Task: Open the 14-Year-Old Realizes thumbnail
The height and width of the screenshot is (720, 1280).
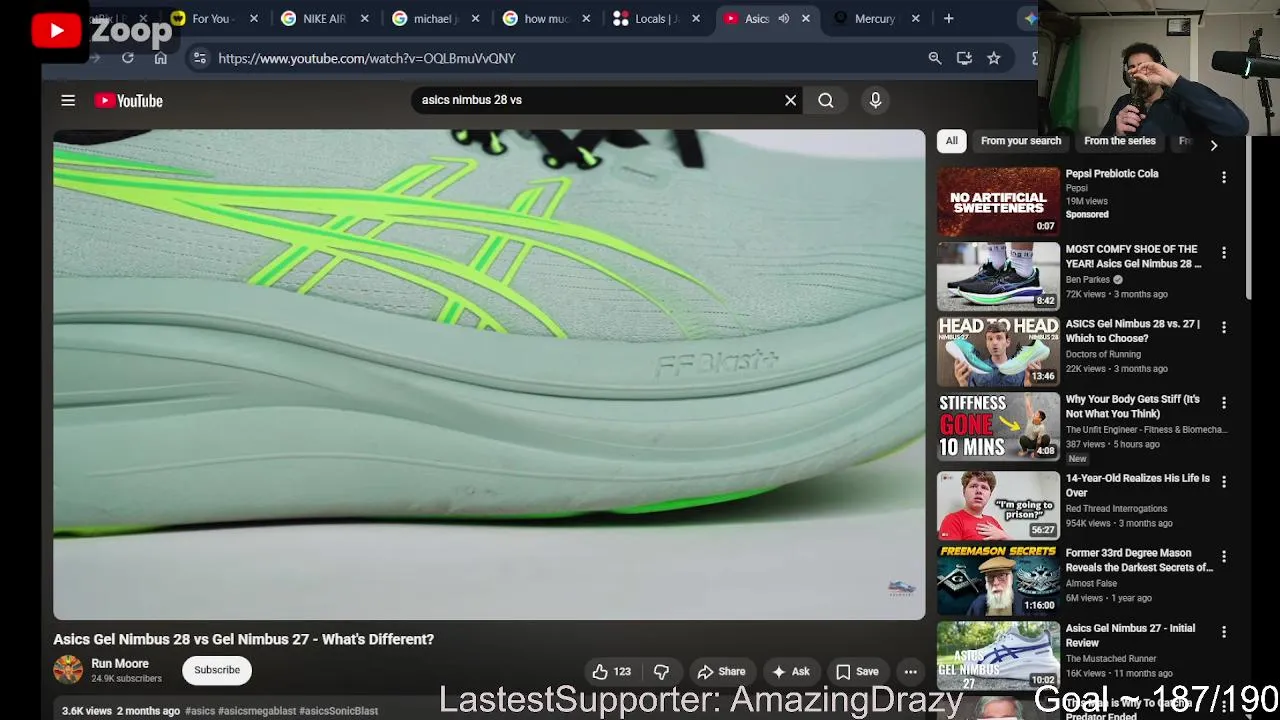Action: 998,505
